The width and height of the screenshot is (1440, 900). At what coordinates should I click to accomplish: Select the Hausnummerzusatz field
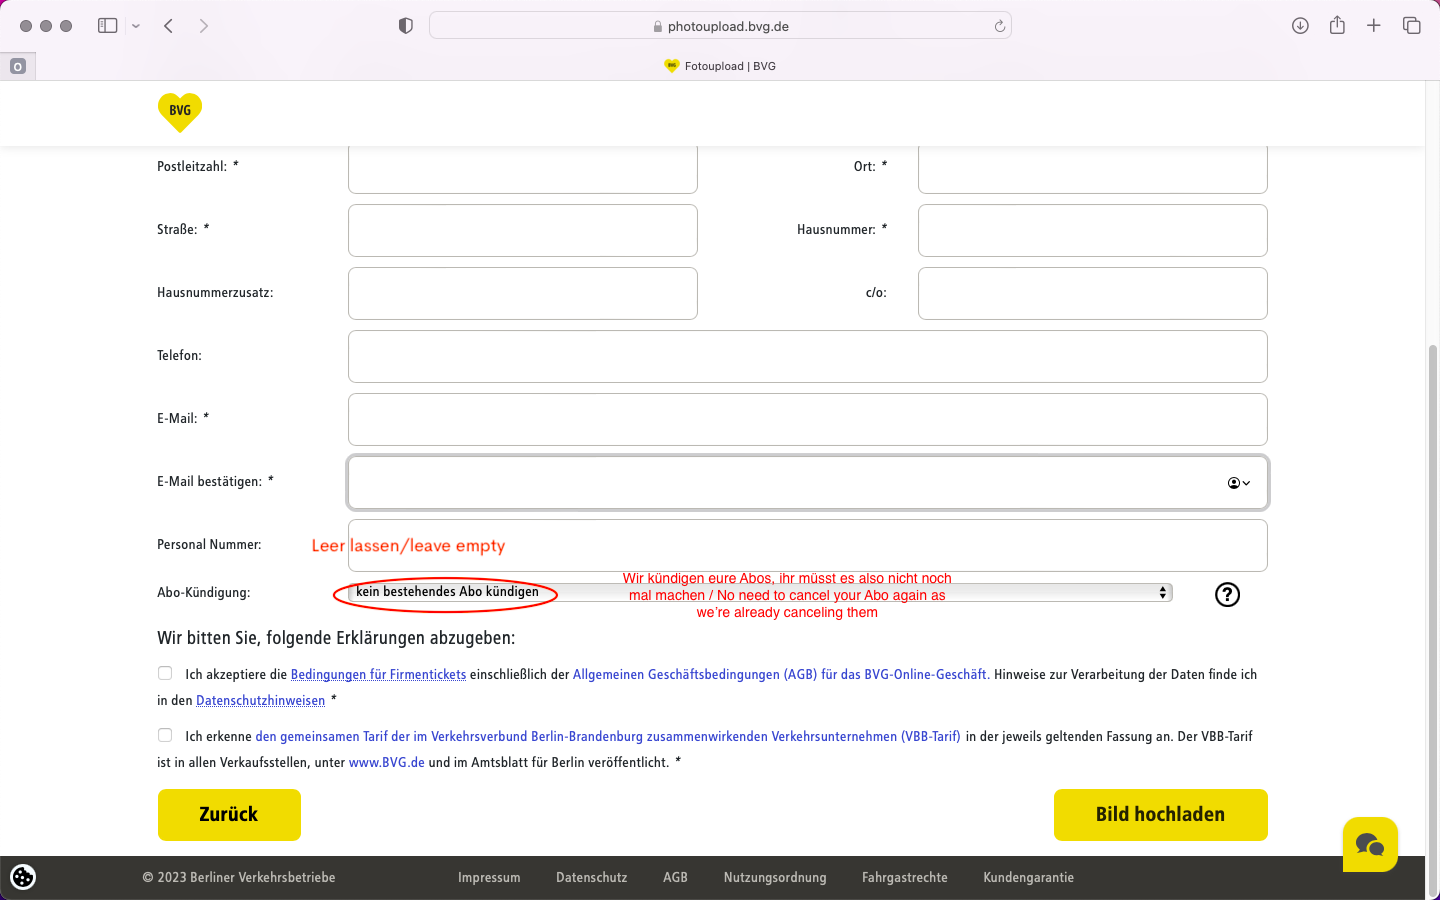523,294
